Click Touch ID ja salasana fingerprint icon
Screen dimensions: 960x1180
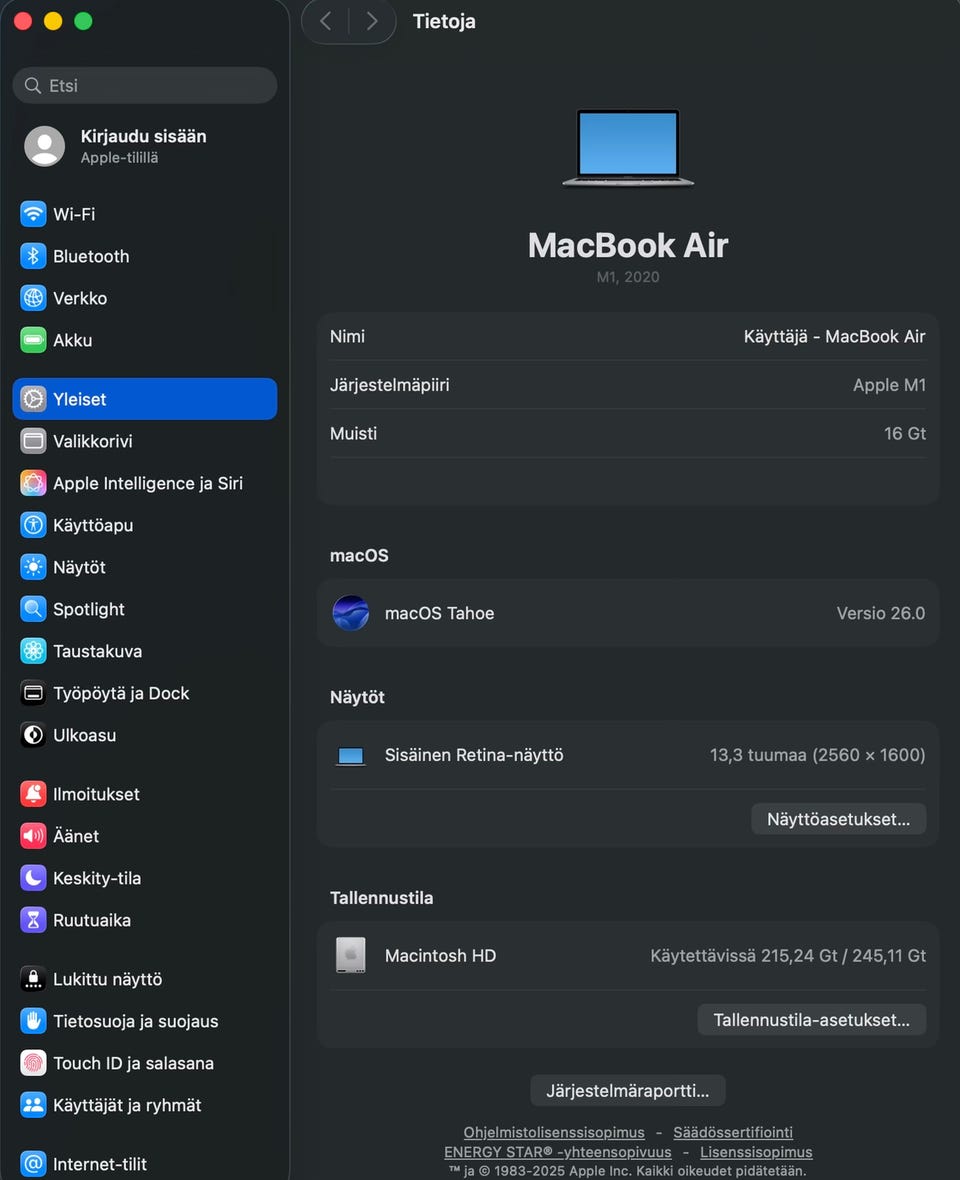tap(33, 1063)
